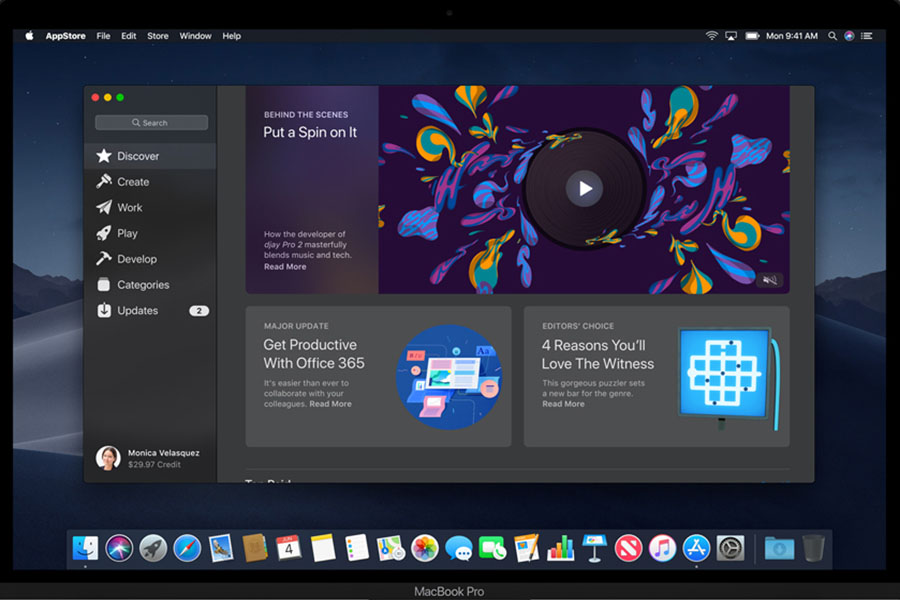Open the Trash in the Dock
Image resolution: width=900 pixels, height=600 pixels.
pyautogui.click(x=813, y=548)
